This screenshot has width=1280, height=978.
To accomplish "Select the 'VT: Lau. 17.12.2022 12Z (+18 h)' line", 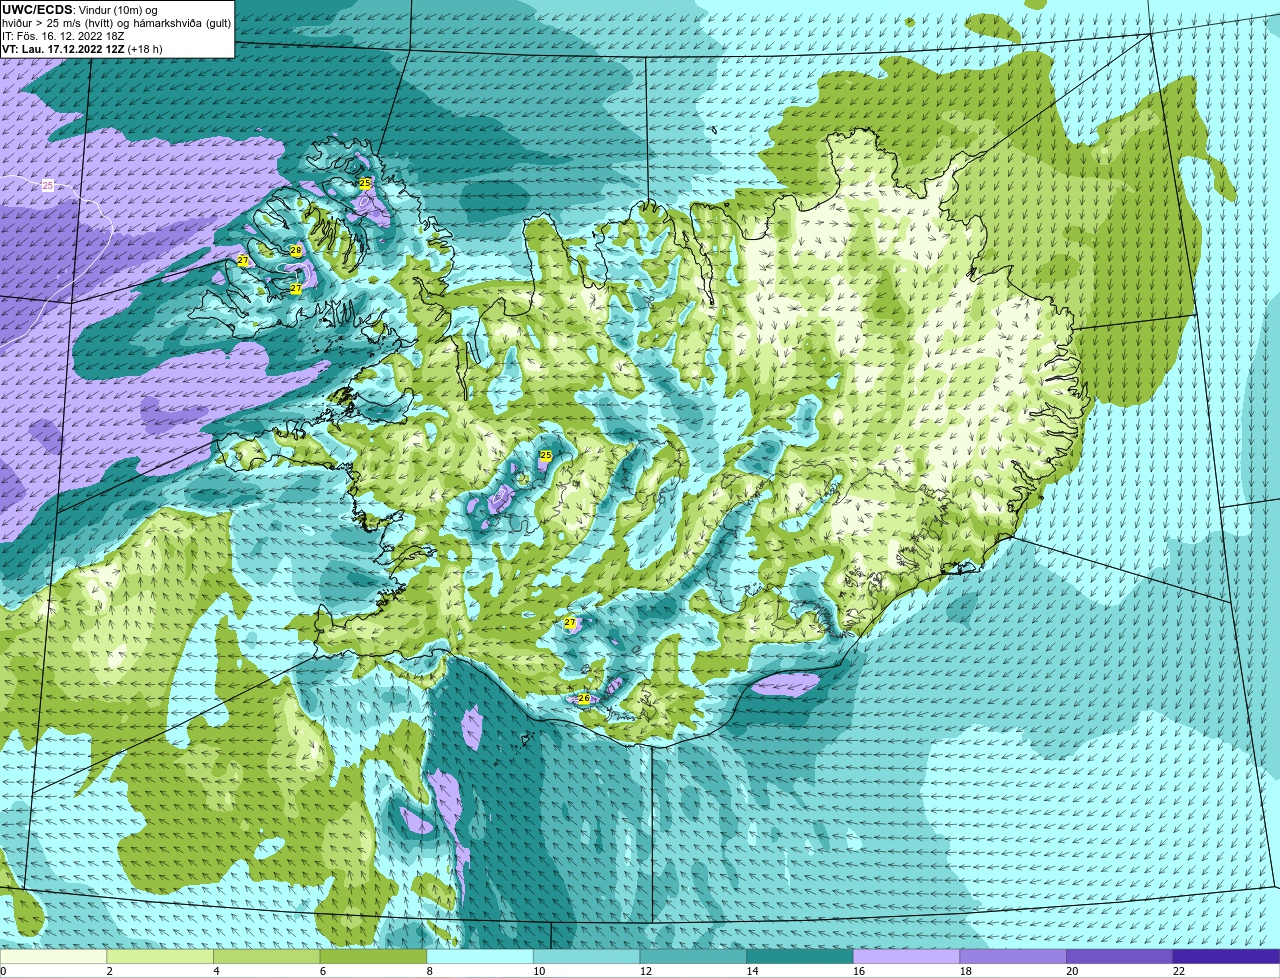I will point(82,49).
